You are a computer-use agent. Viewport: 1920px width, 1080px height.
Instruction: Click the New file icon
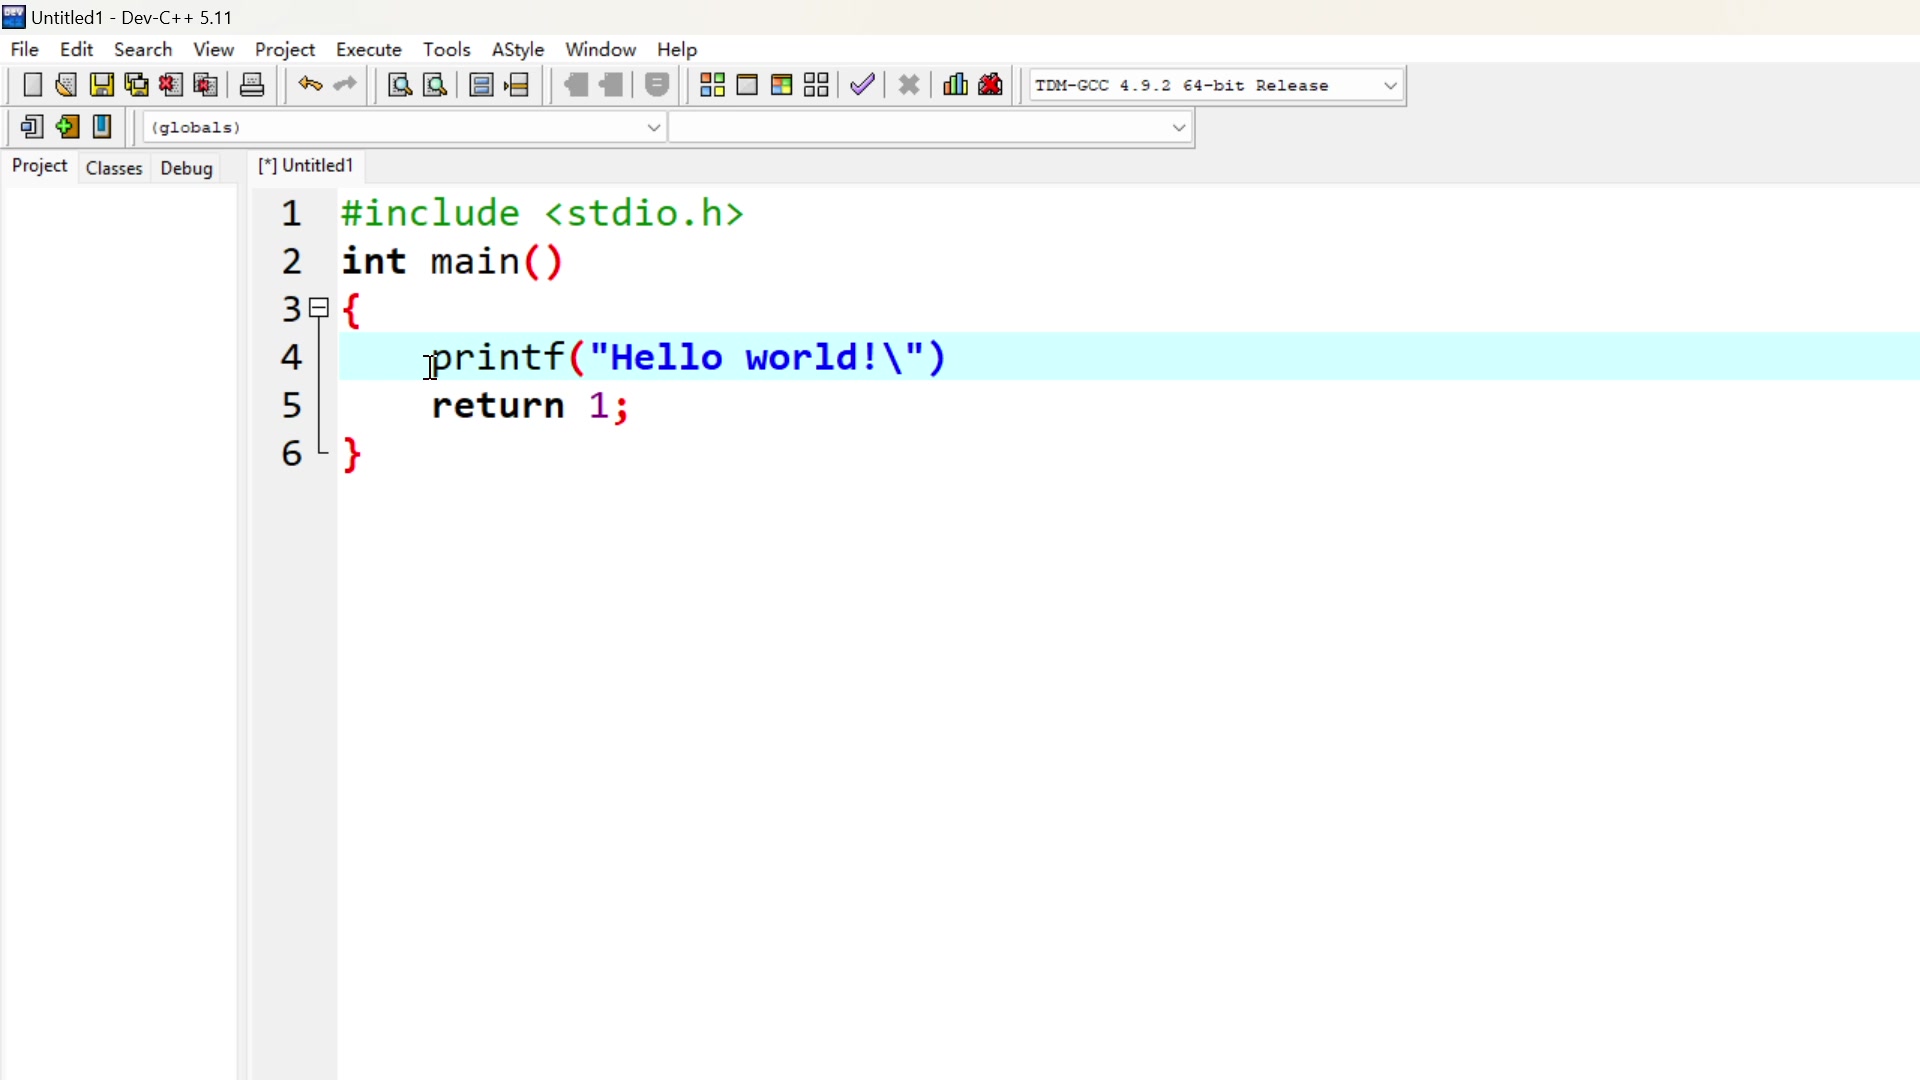coord(32,85)
